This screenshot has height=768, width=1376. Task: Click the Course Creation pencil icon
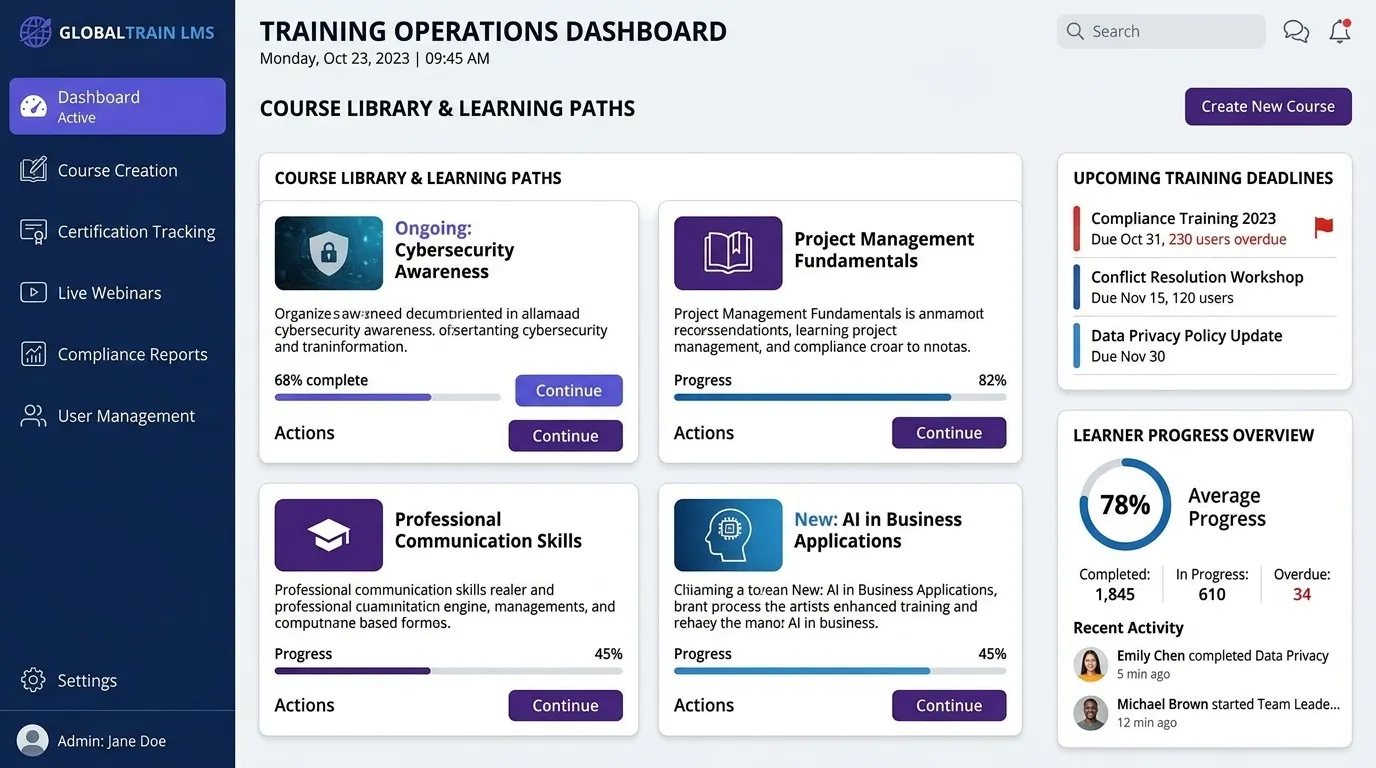tap(33, 170)
